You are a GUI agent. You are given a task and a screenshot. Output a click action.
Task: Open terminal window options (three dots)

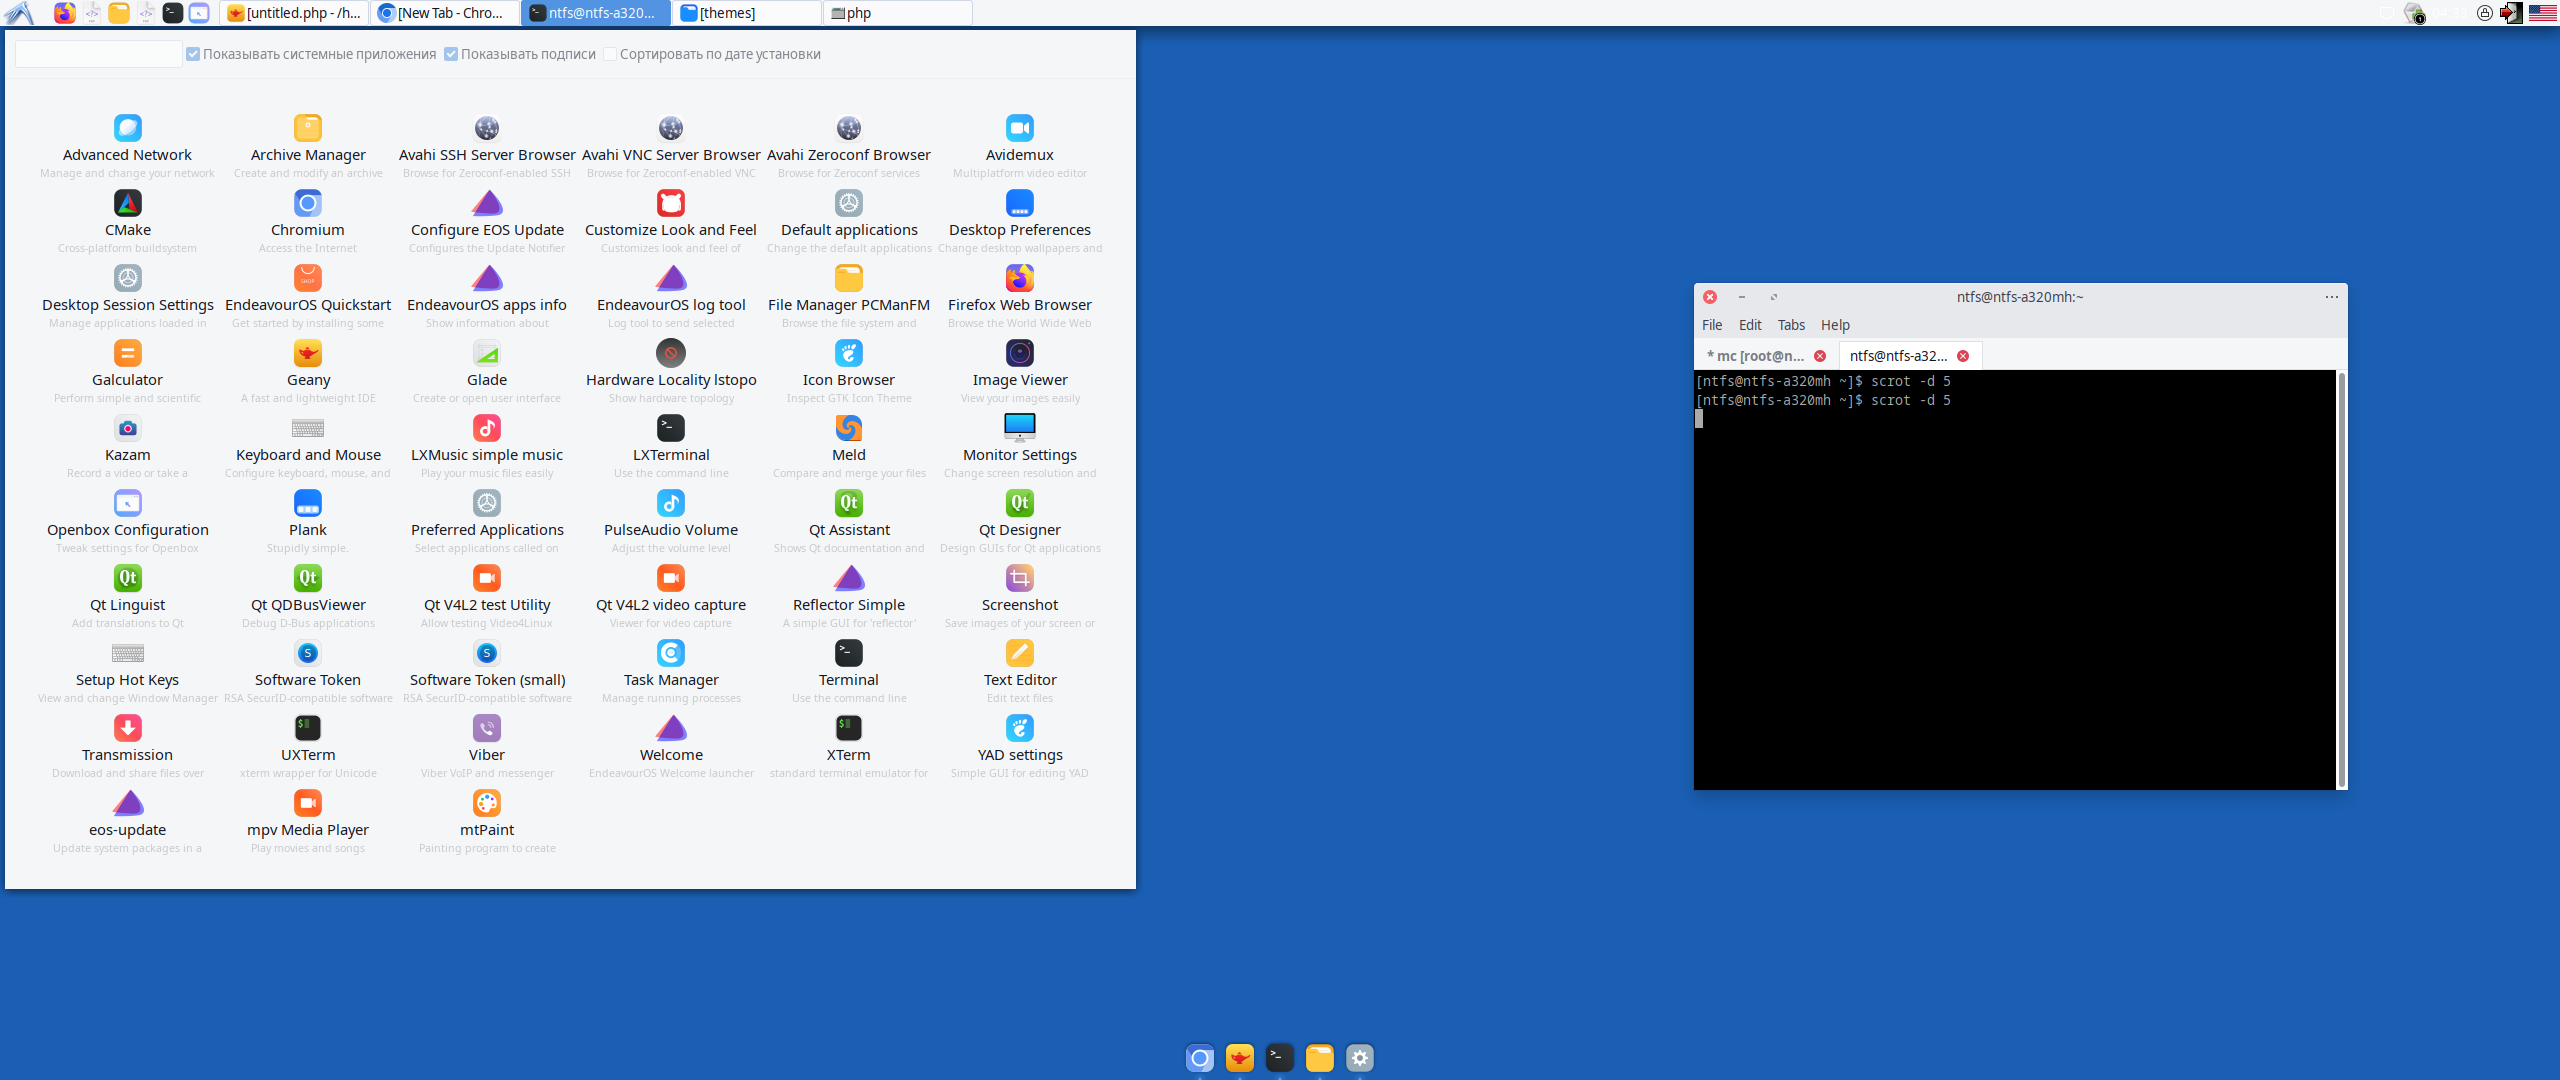point(2332,297)
